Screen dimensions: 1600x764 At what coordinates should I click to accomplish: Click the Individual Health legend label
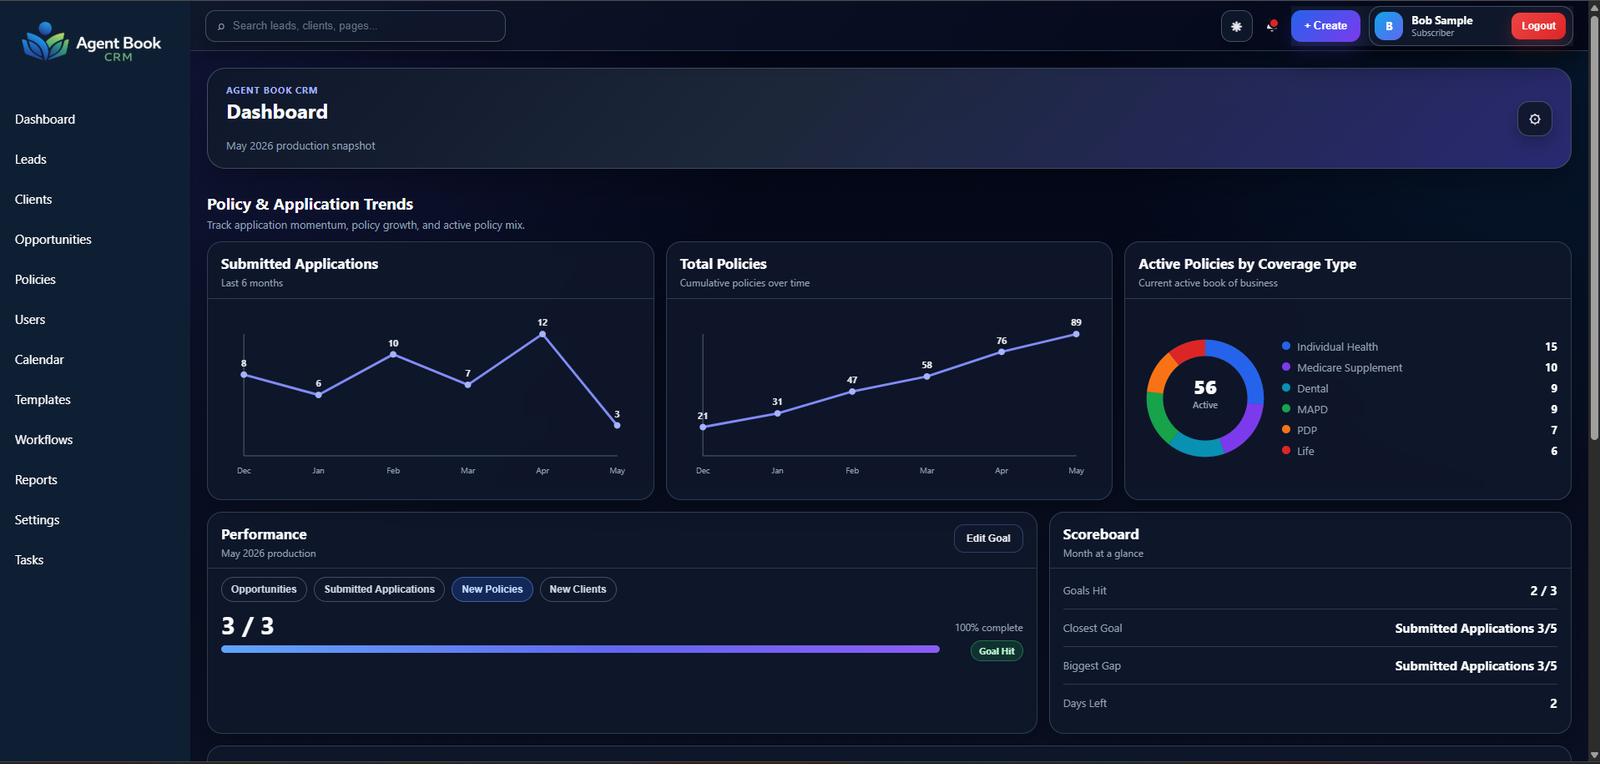point(1337,347)
